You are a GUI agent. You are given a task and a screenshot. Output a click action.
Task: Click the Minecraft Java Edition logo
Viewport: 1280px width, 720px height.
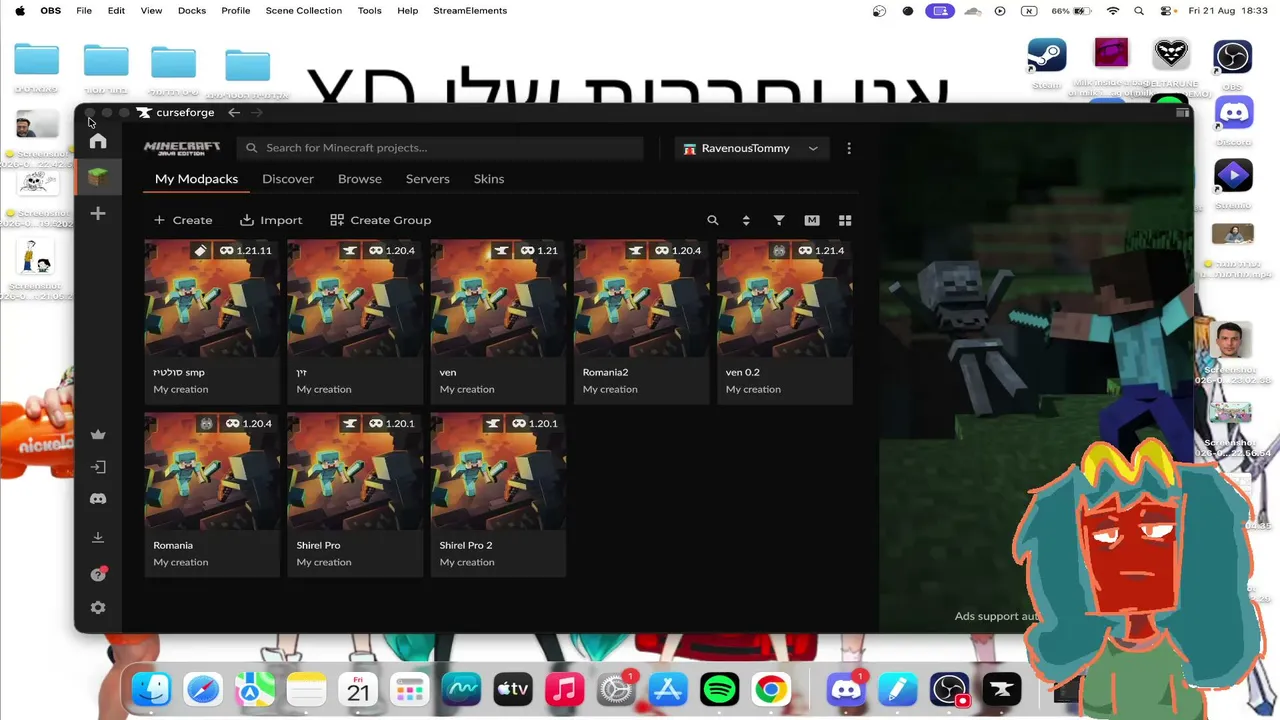[x=182, y=148]
